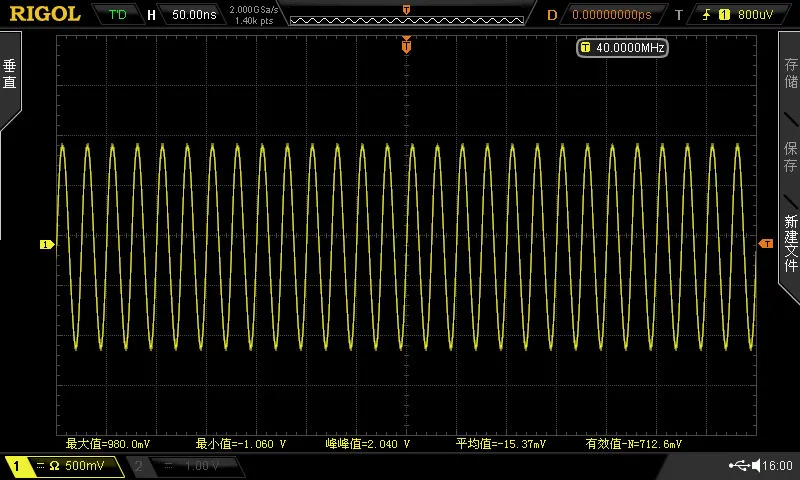800x480 pixels.
Task: Click the T'D trigger status indicator
Action: [117, 14]
